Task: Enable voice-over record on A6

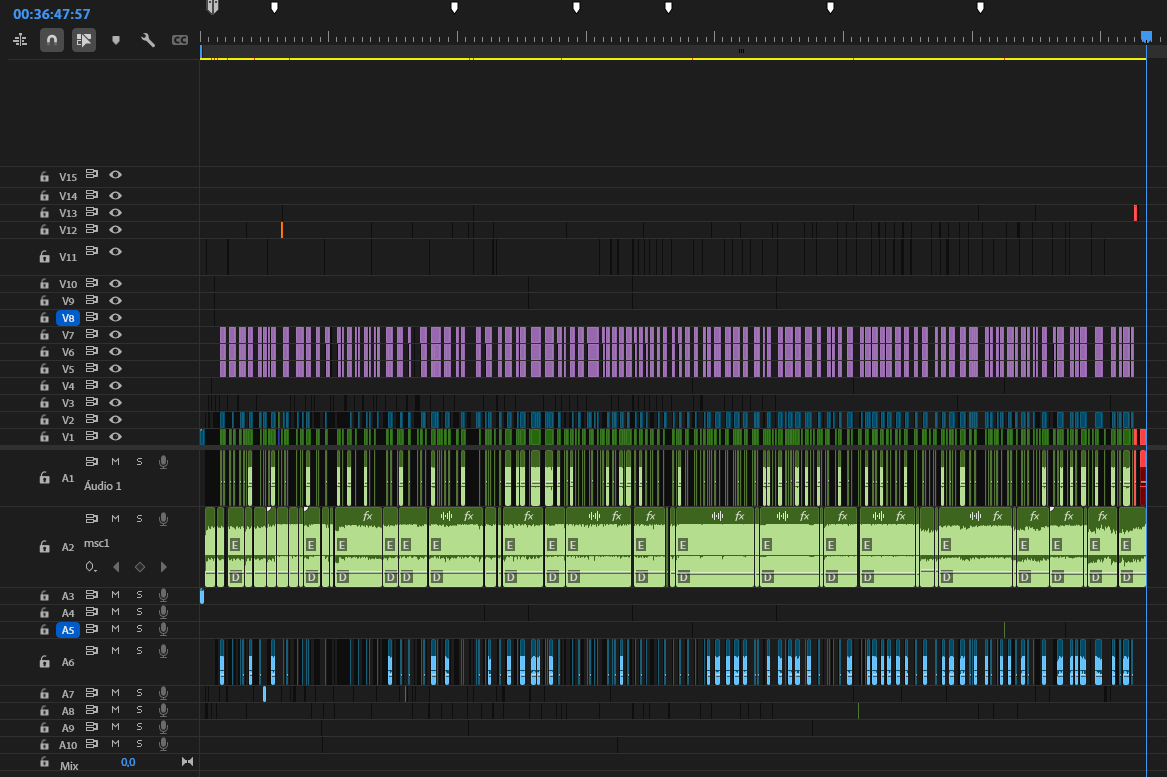Action: (163, 651)
